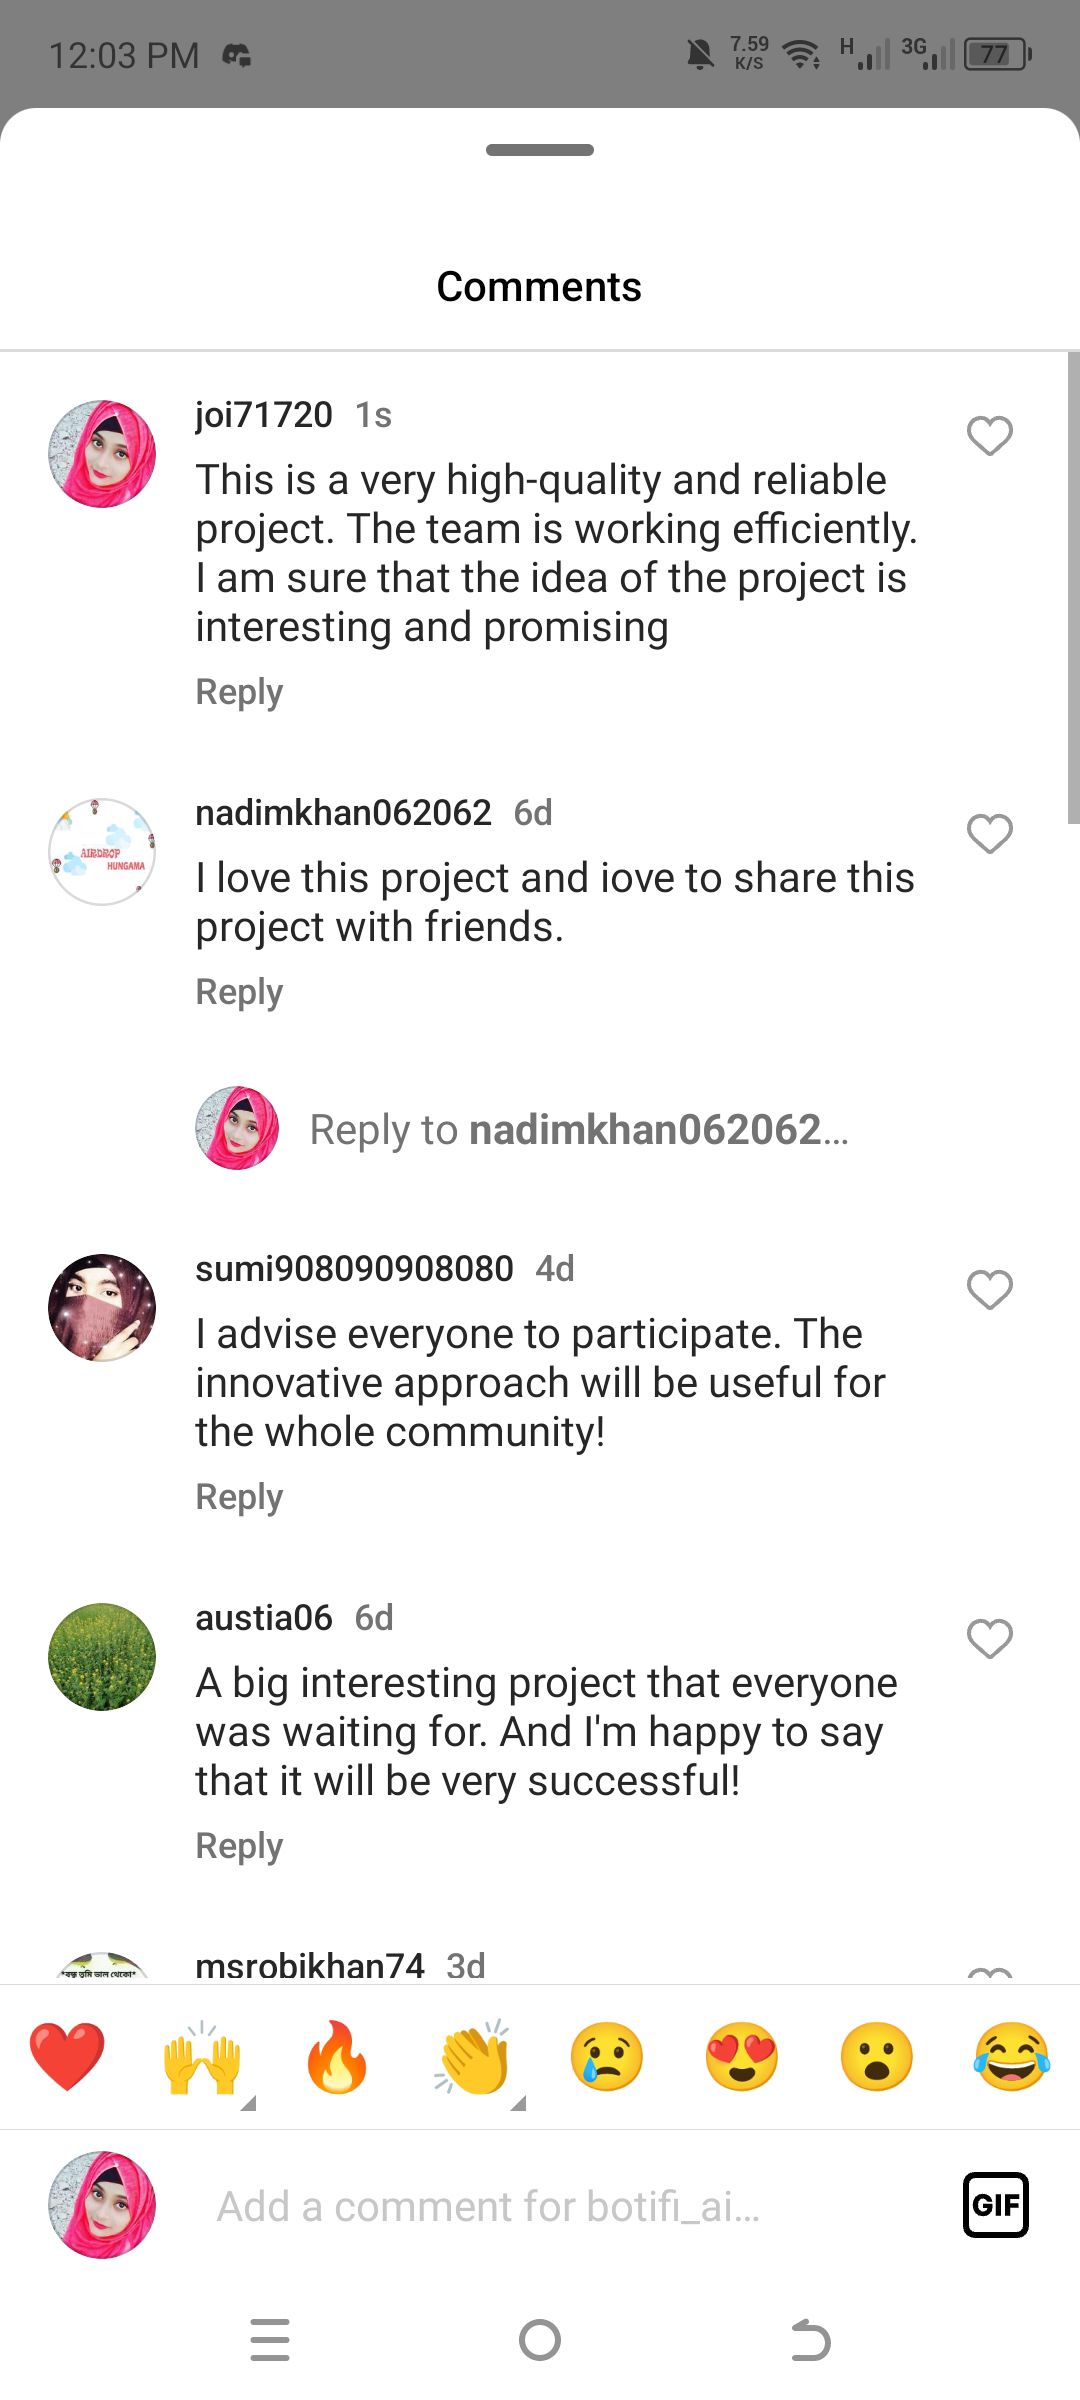Like joi71720's comment with heart icon
1080x2400 pixels.
pos(990,436)
